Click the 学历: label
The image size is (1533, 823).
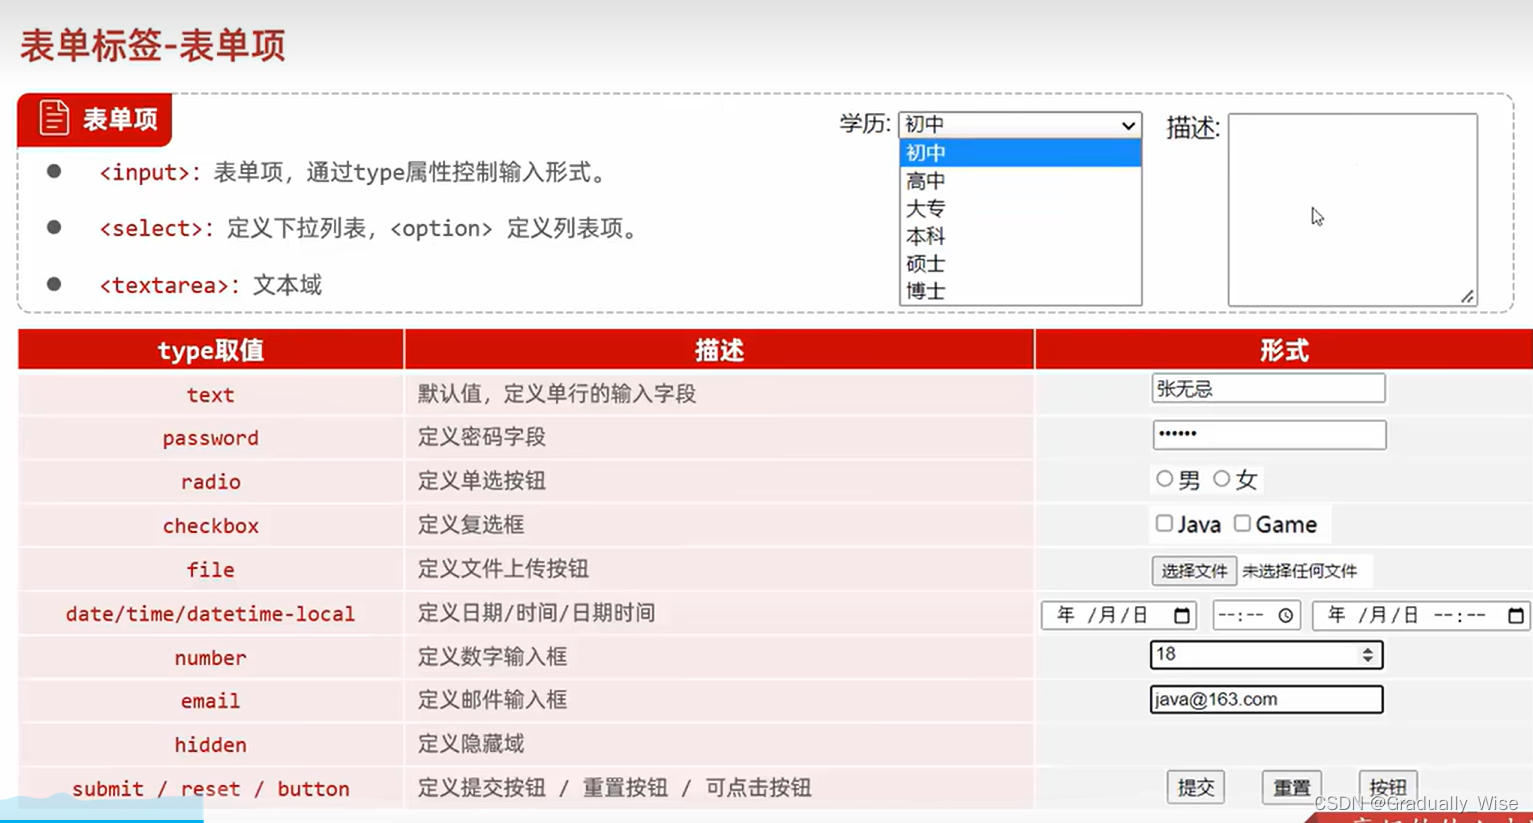click(x=865, y=124)
